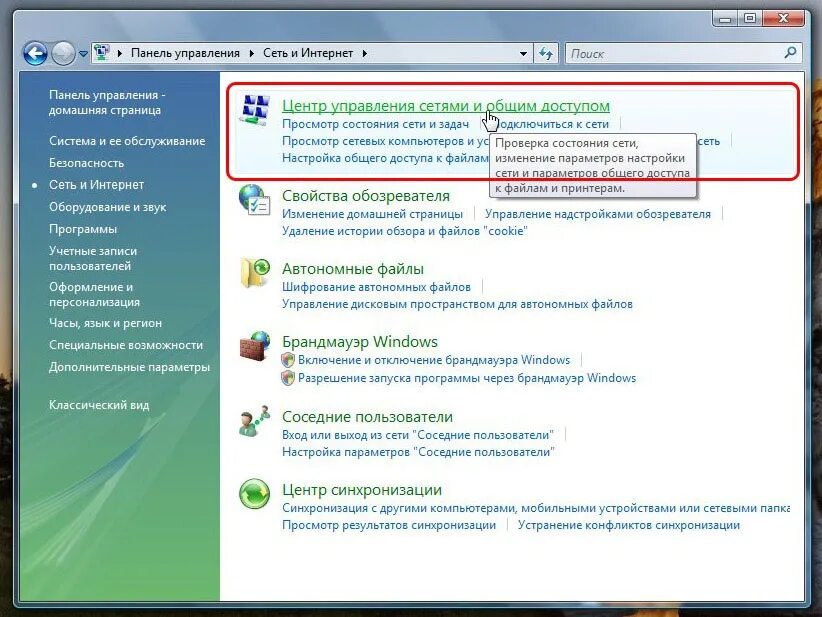
Task: Select Часы, язык и регион in sidebar
Action: 105,323
